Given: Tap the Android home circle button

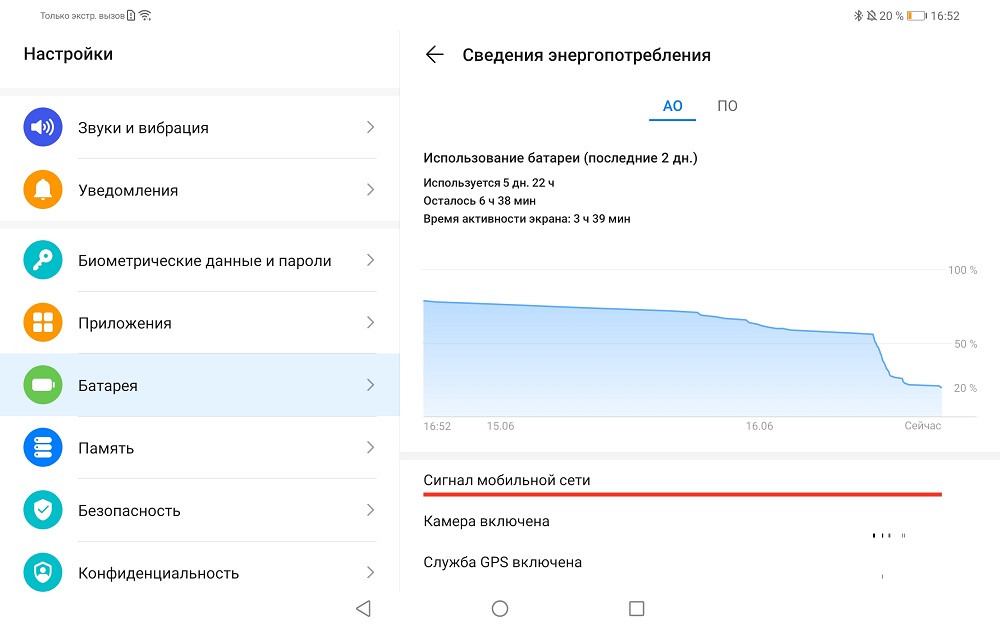Looking at the screenshot, I should 500,608.
